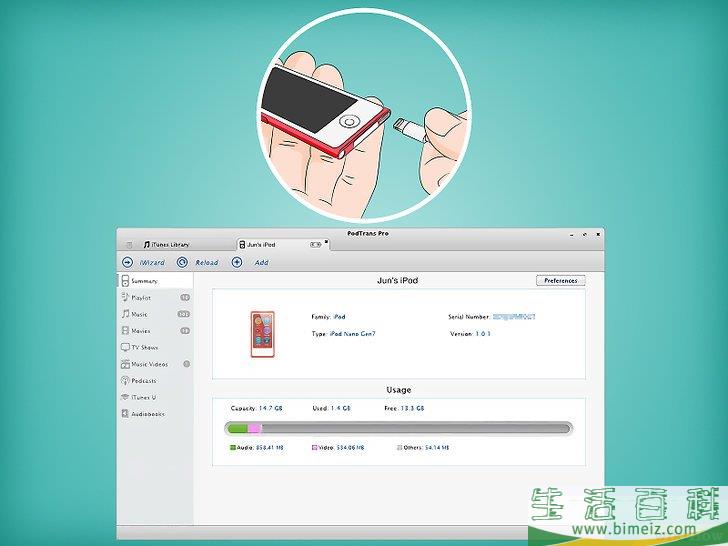Screen dimensions: 728x546
Task: Click the Podcasts broadcast icon
Action: point(125,381)
